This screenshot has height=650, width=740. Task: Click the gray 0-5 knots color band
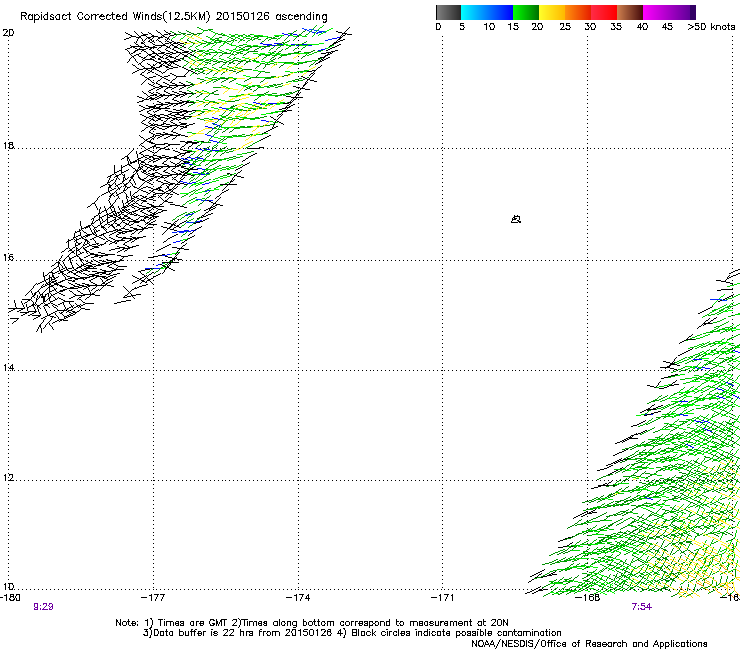tap(448, 12)
